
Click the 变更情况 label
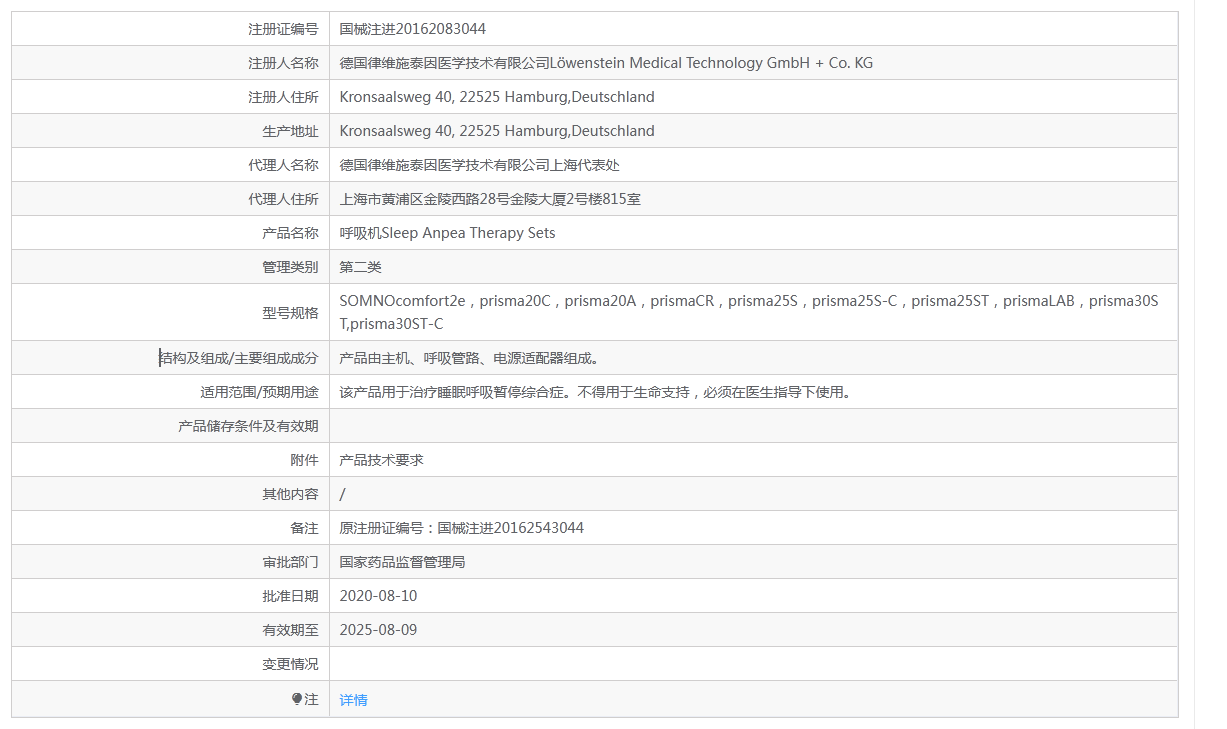(x=290, y=664)
